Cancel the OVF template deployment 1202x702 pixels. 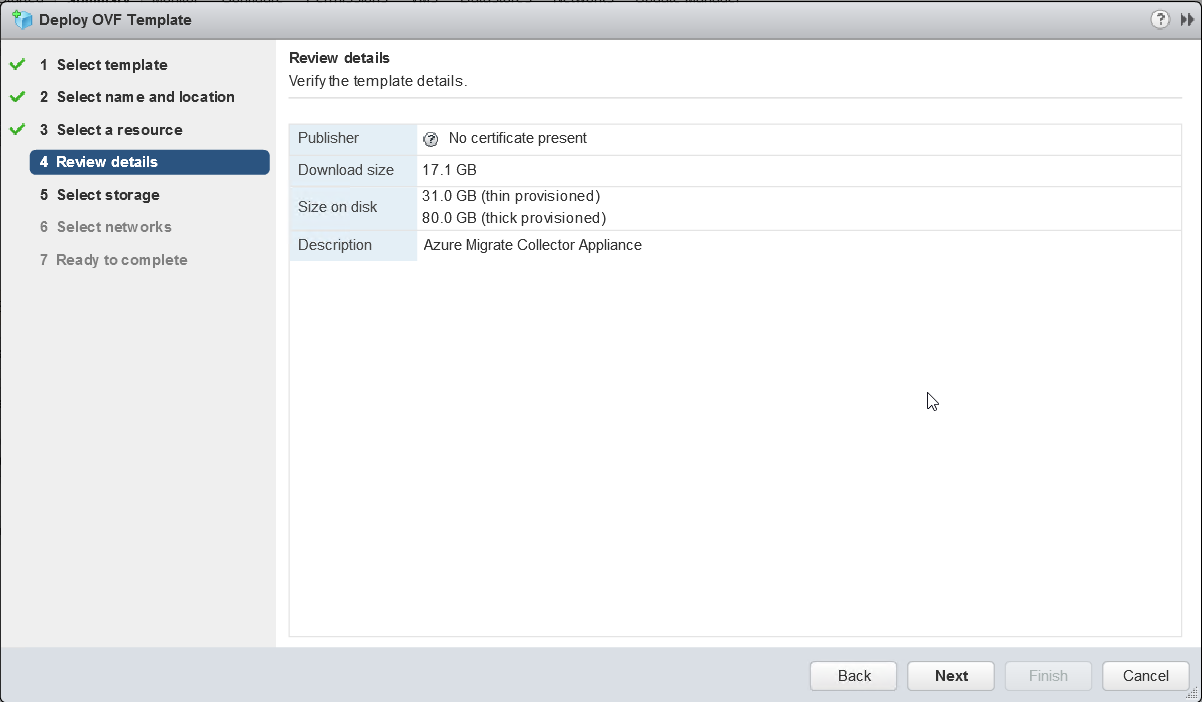tap(1145, 676)
